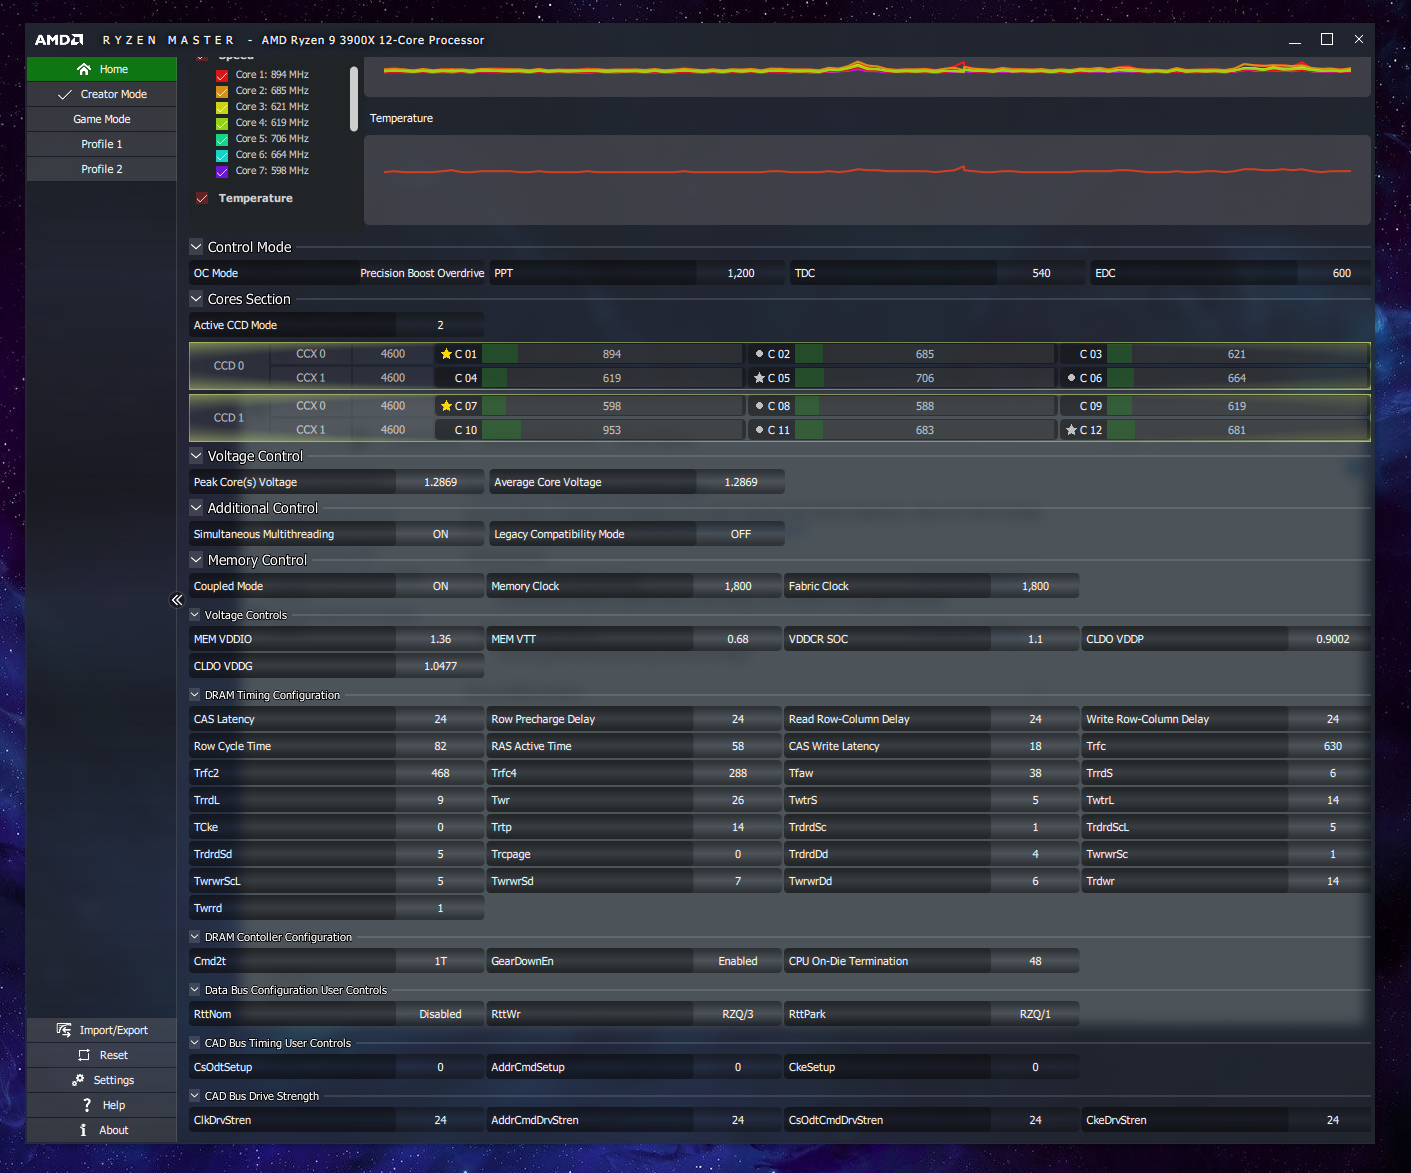Click Simultaneous Multithreading ON value
The height and width of the screenshot is (1173, 1411).
pos(440,534)
